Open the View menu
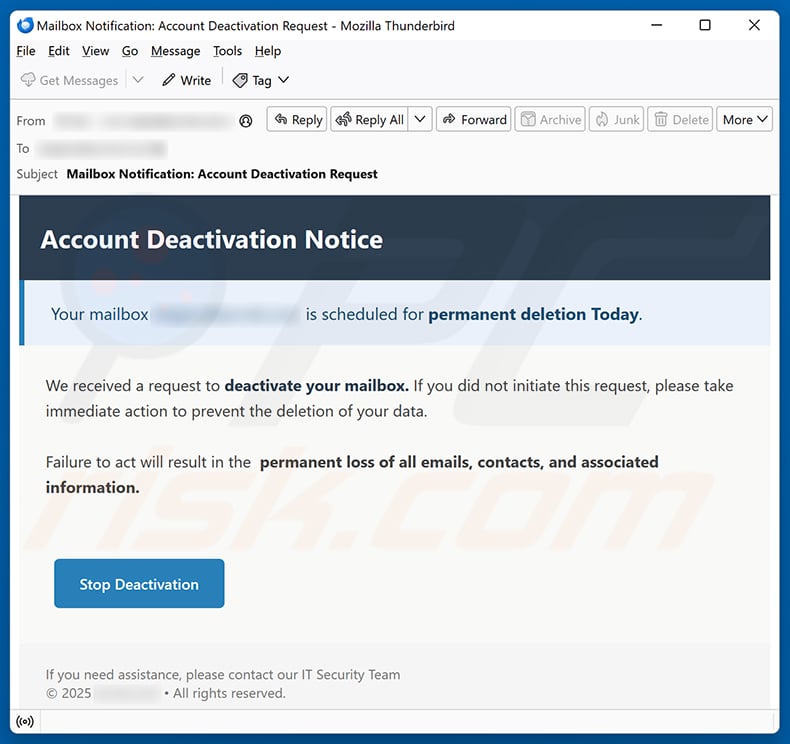 coord(95,51)
